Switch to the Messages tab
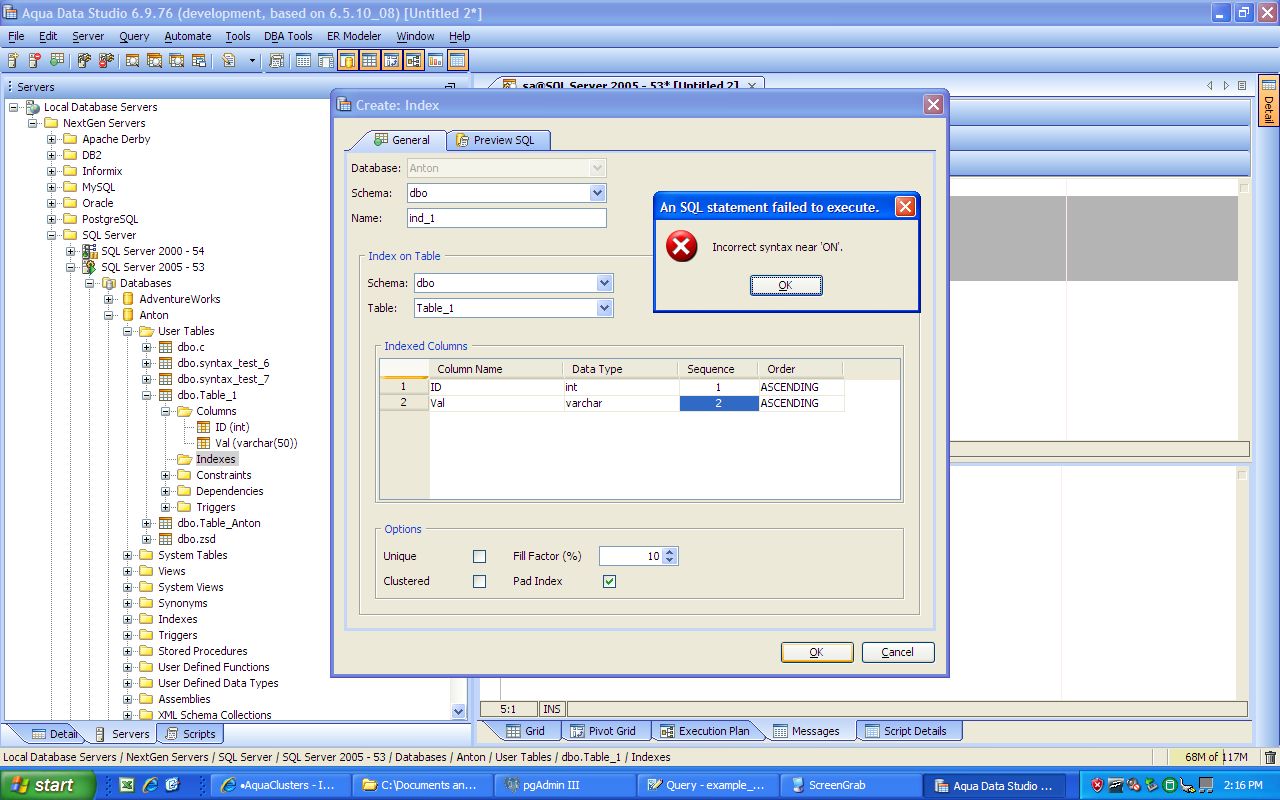 [x=808, y=731]
